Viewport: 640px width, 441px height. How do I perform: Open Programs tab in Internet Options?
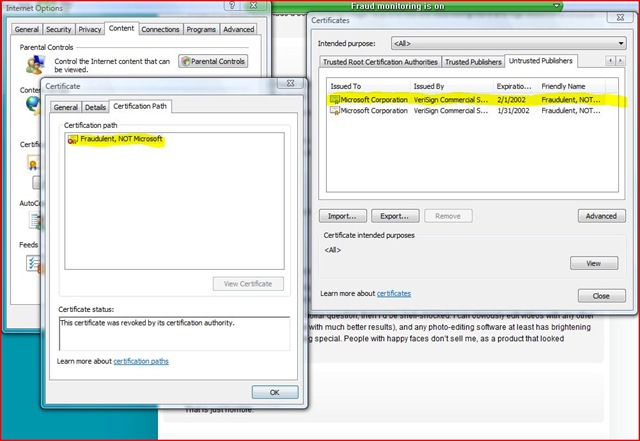pyautogui.click(x=201, y=29)
